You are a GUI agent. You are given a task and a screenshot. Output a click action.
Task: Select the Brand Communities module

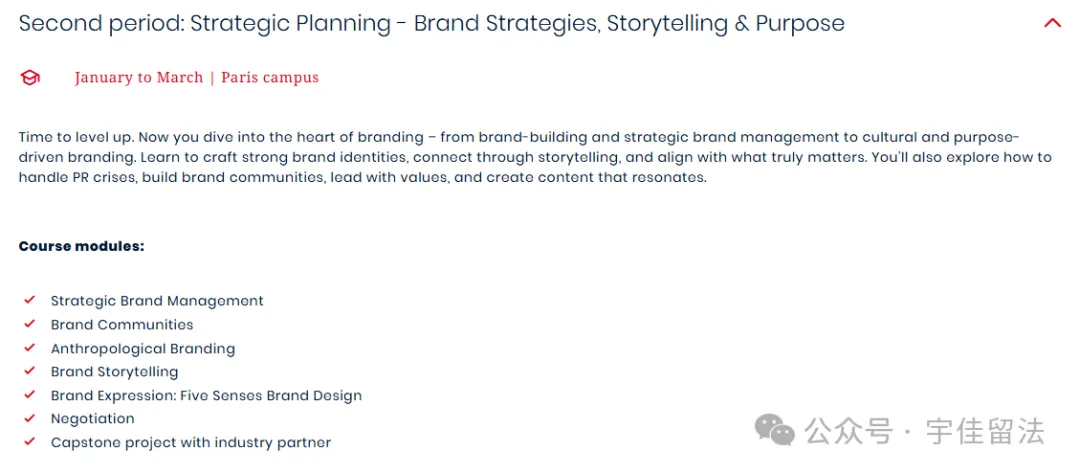pyautogui.click(x=122, y=324)
